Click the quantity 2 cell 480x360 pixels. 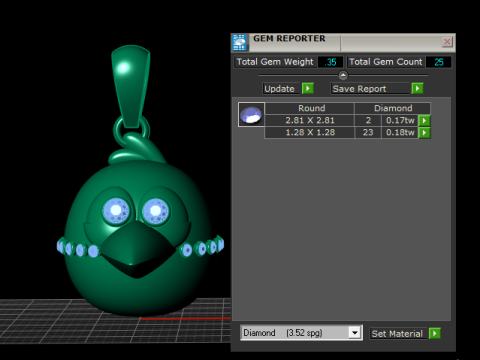point(368,120)
